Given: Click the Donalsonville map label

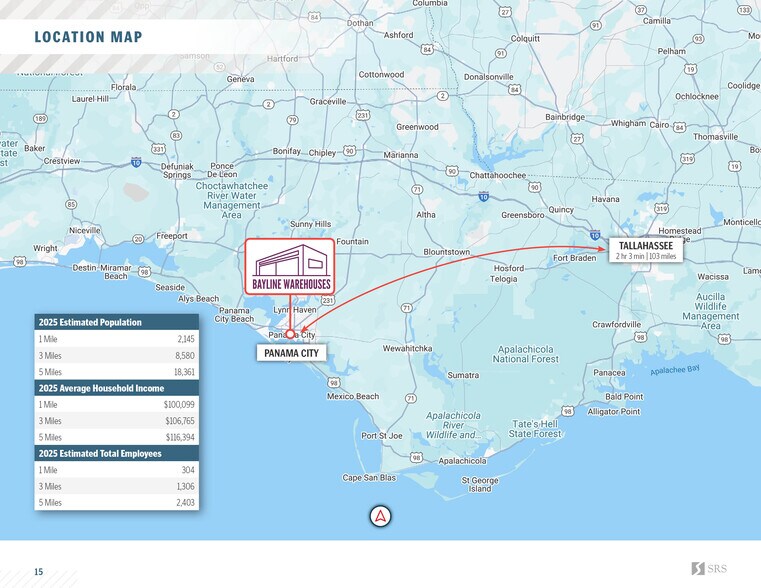Looking at the screenshot, I should point(489,77).
